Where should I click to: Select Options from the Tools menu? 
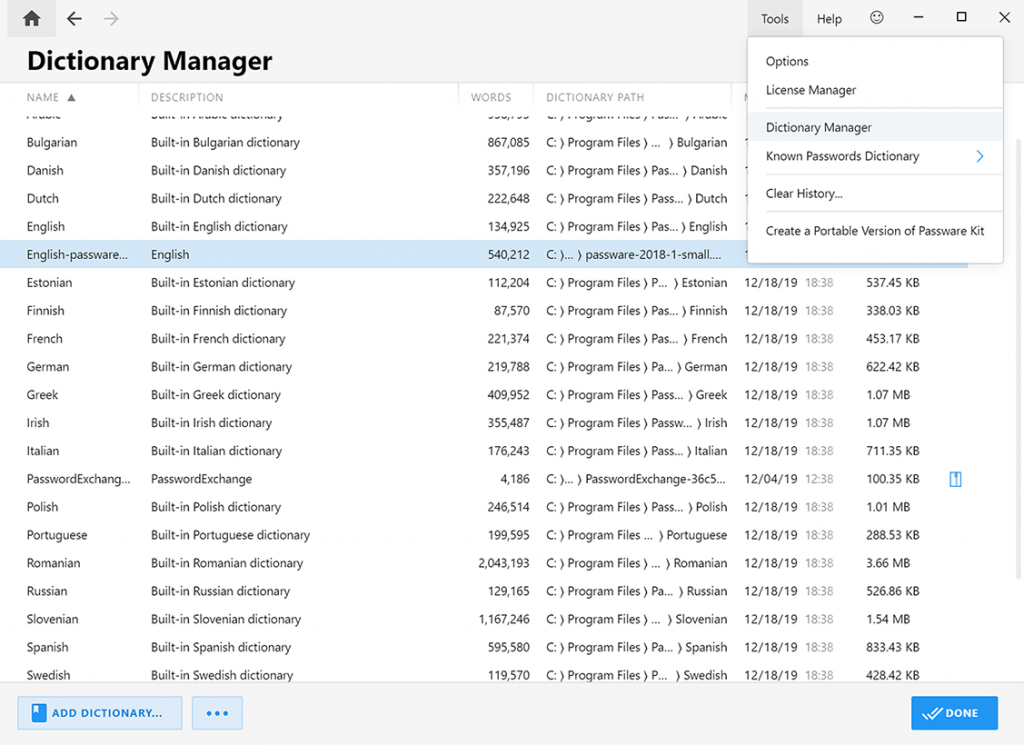click(787, 61)
